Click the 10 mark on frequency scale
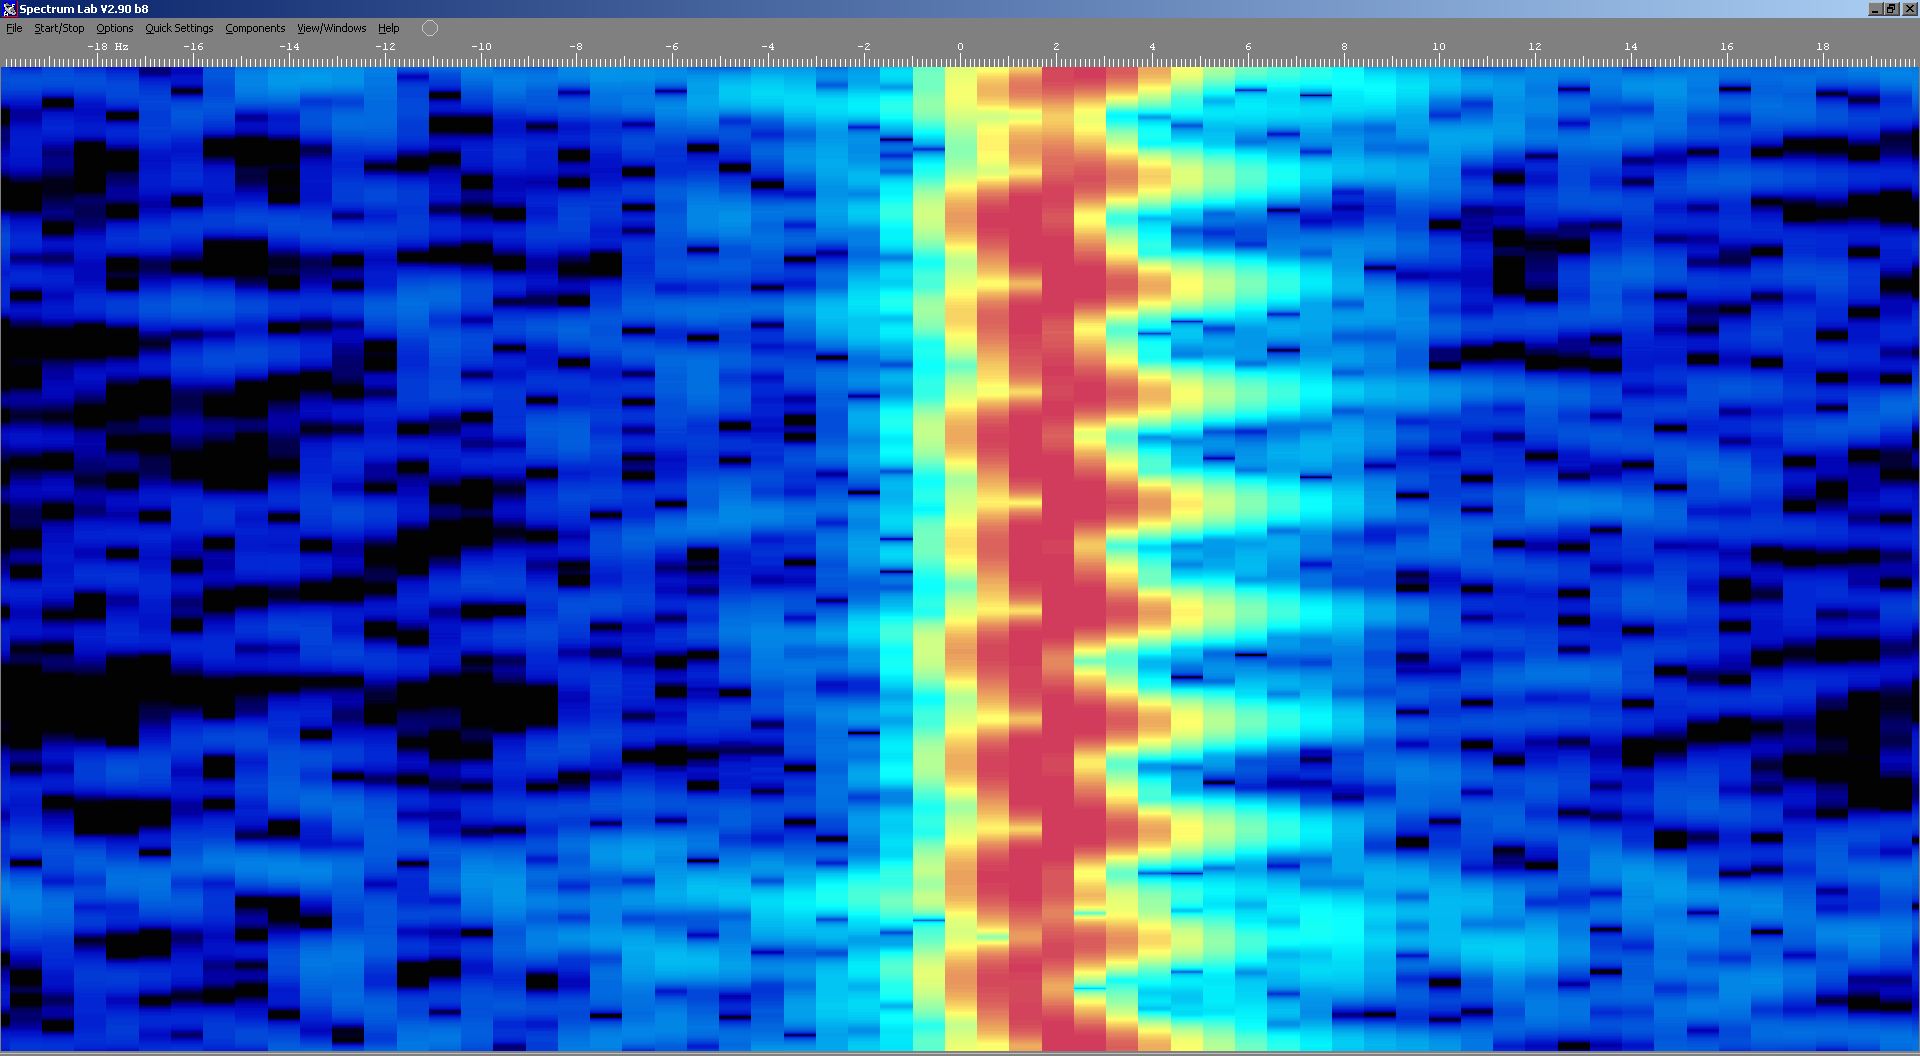This screenshot has height=1056, width=1920. point(1438,47)
